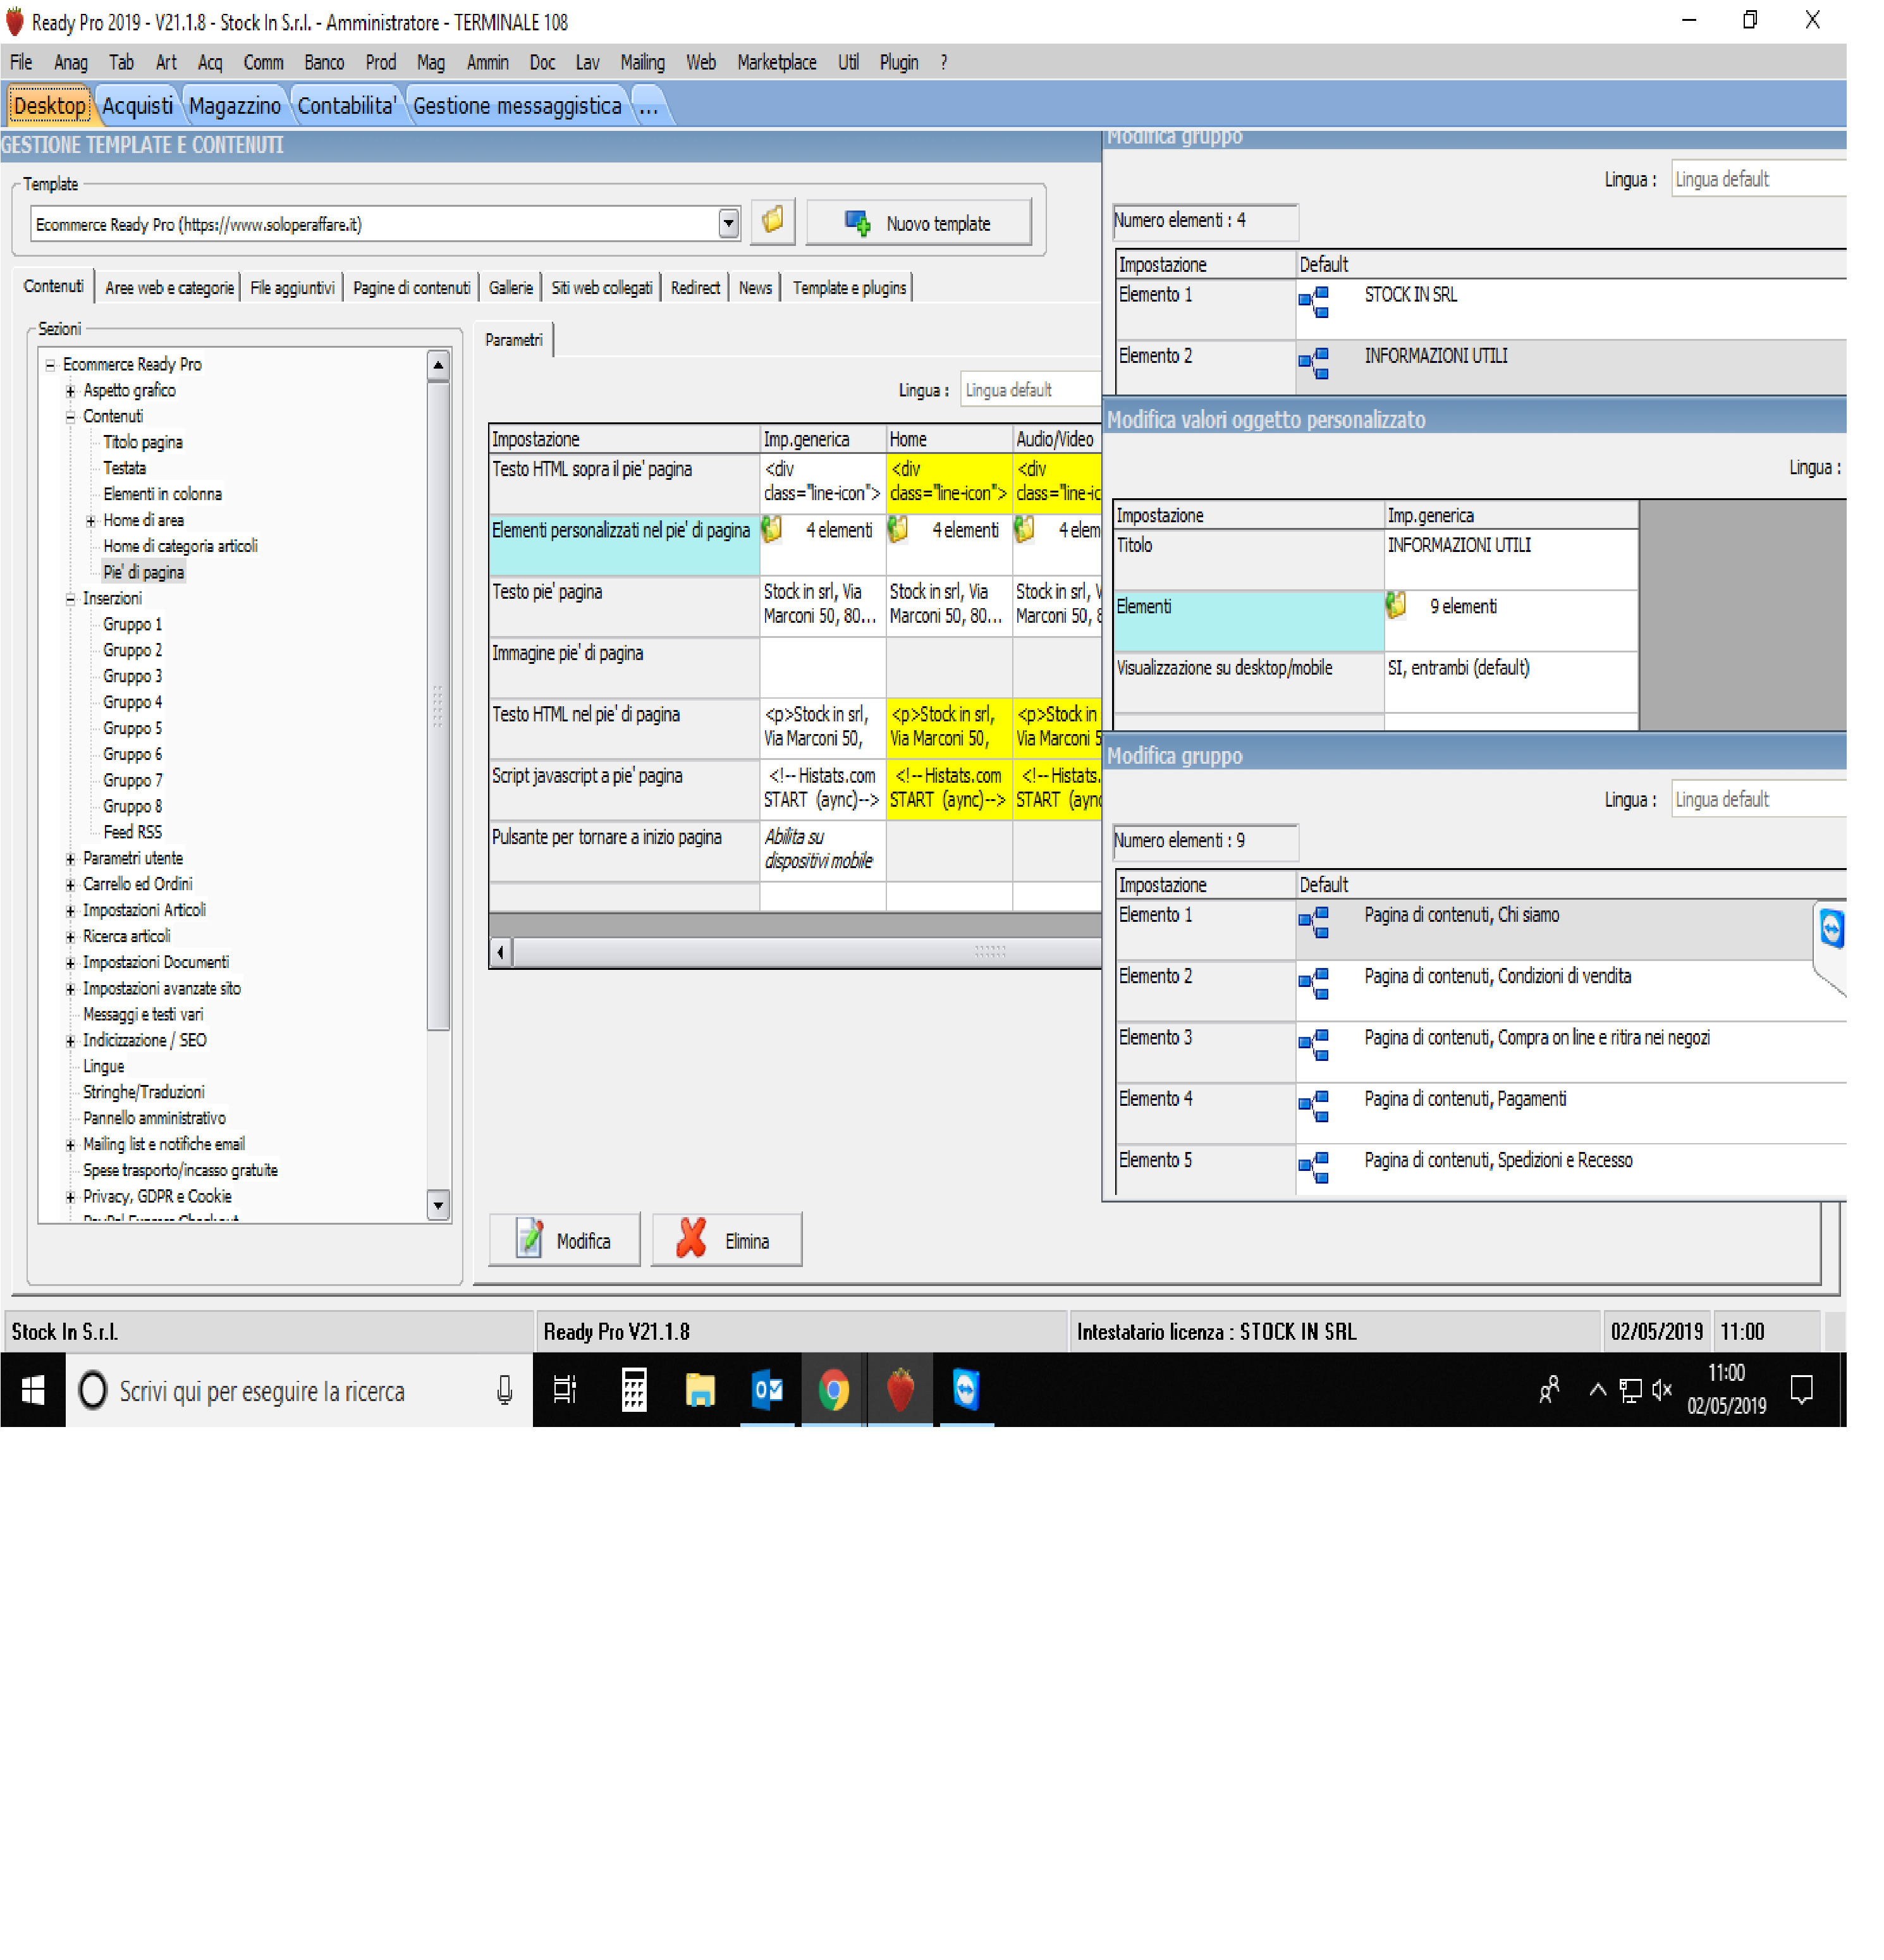Screen dimensions: 1884x1960
Task: Open TeamViewer side panel icon
Action: tap(1831, 928)
